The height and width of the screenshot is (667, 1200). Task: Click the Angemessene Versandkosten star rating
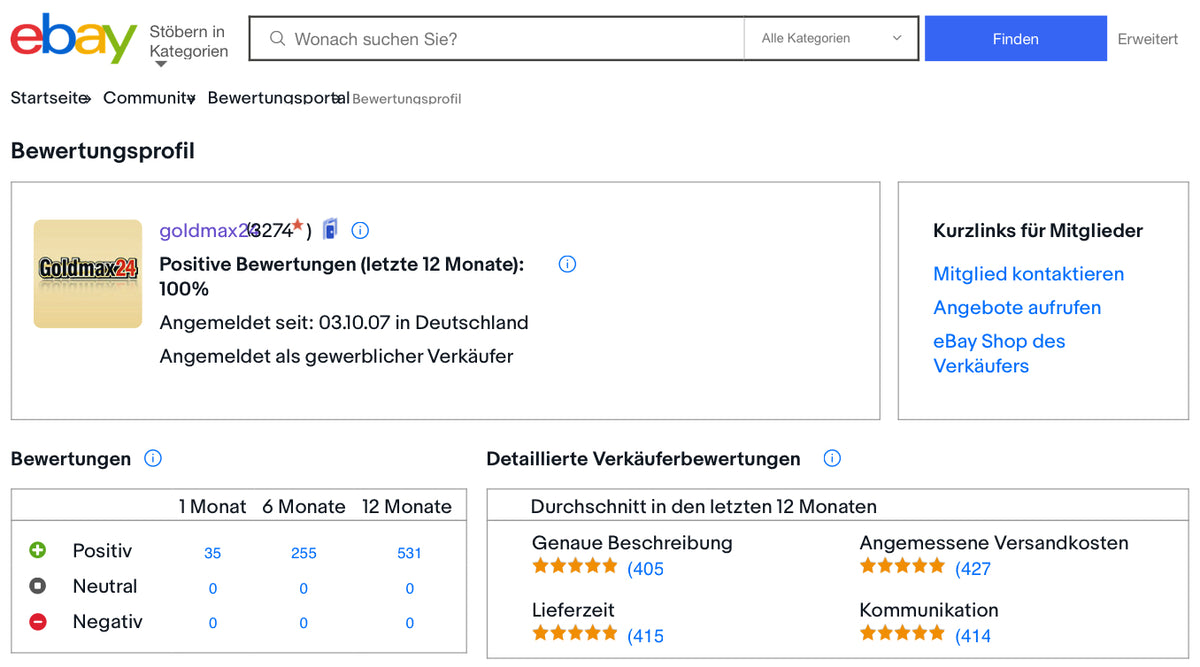tap(902, 566)
